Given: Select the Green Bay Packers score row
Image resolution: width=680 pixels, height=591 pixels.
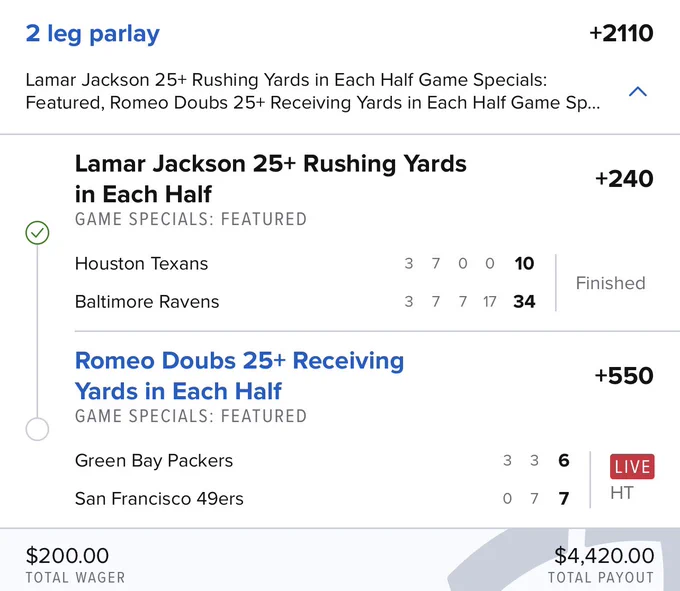Looking at the screenshot, I should [322, 460].
